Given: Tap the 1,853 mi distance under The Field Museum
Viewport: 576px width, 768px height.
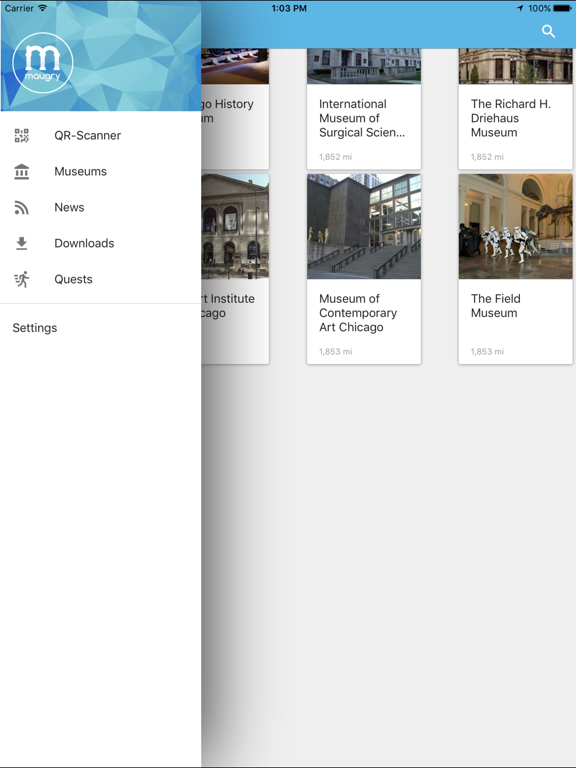Looking at the screenshot, I should (487, 351).
